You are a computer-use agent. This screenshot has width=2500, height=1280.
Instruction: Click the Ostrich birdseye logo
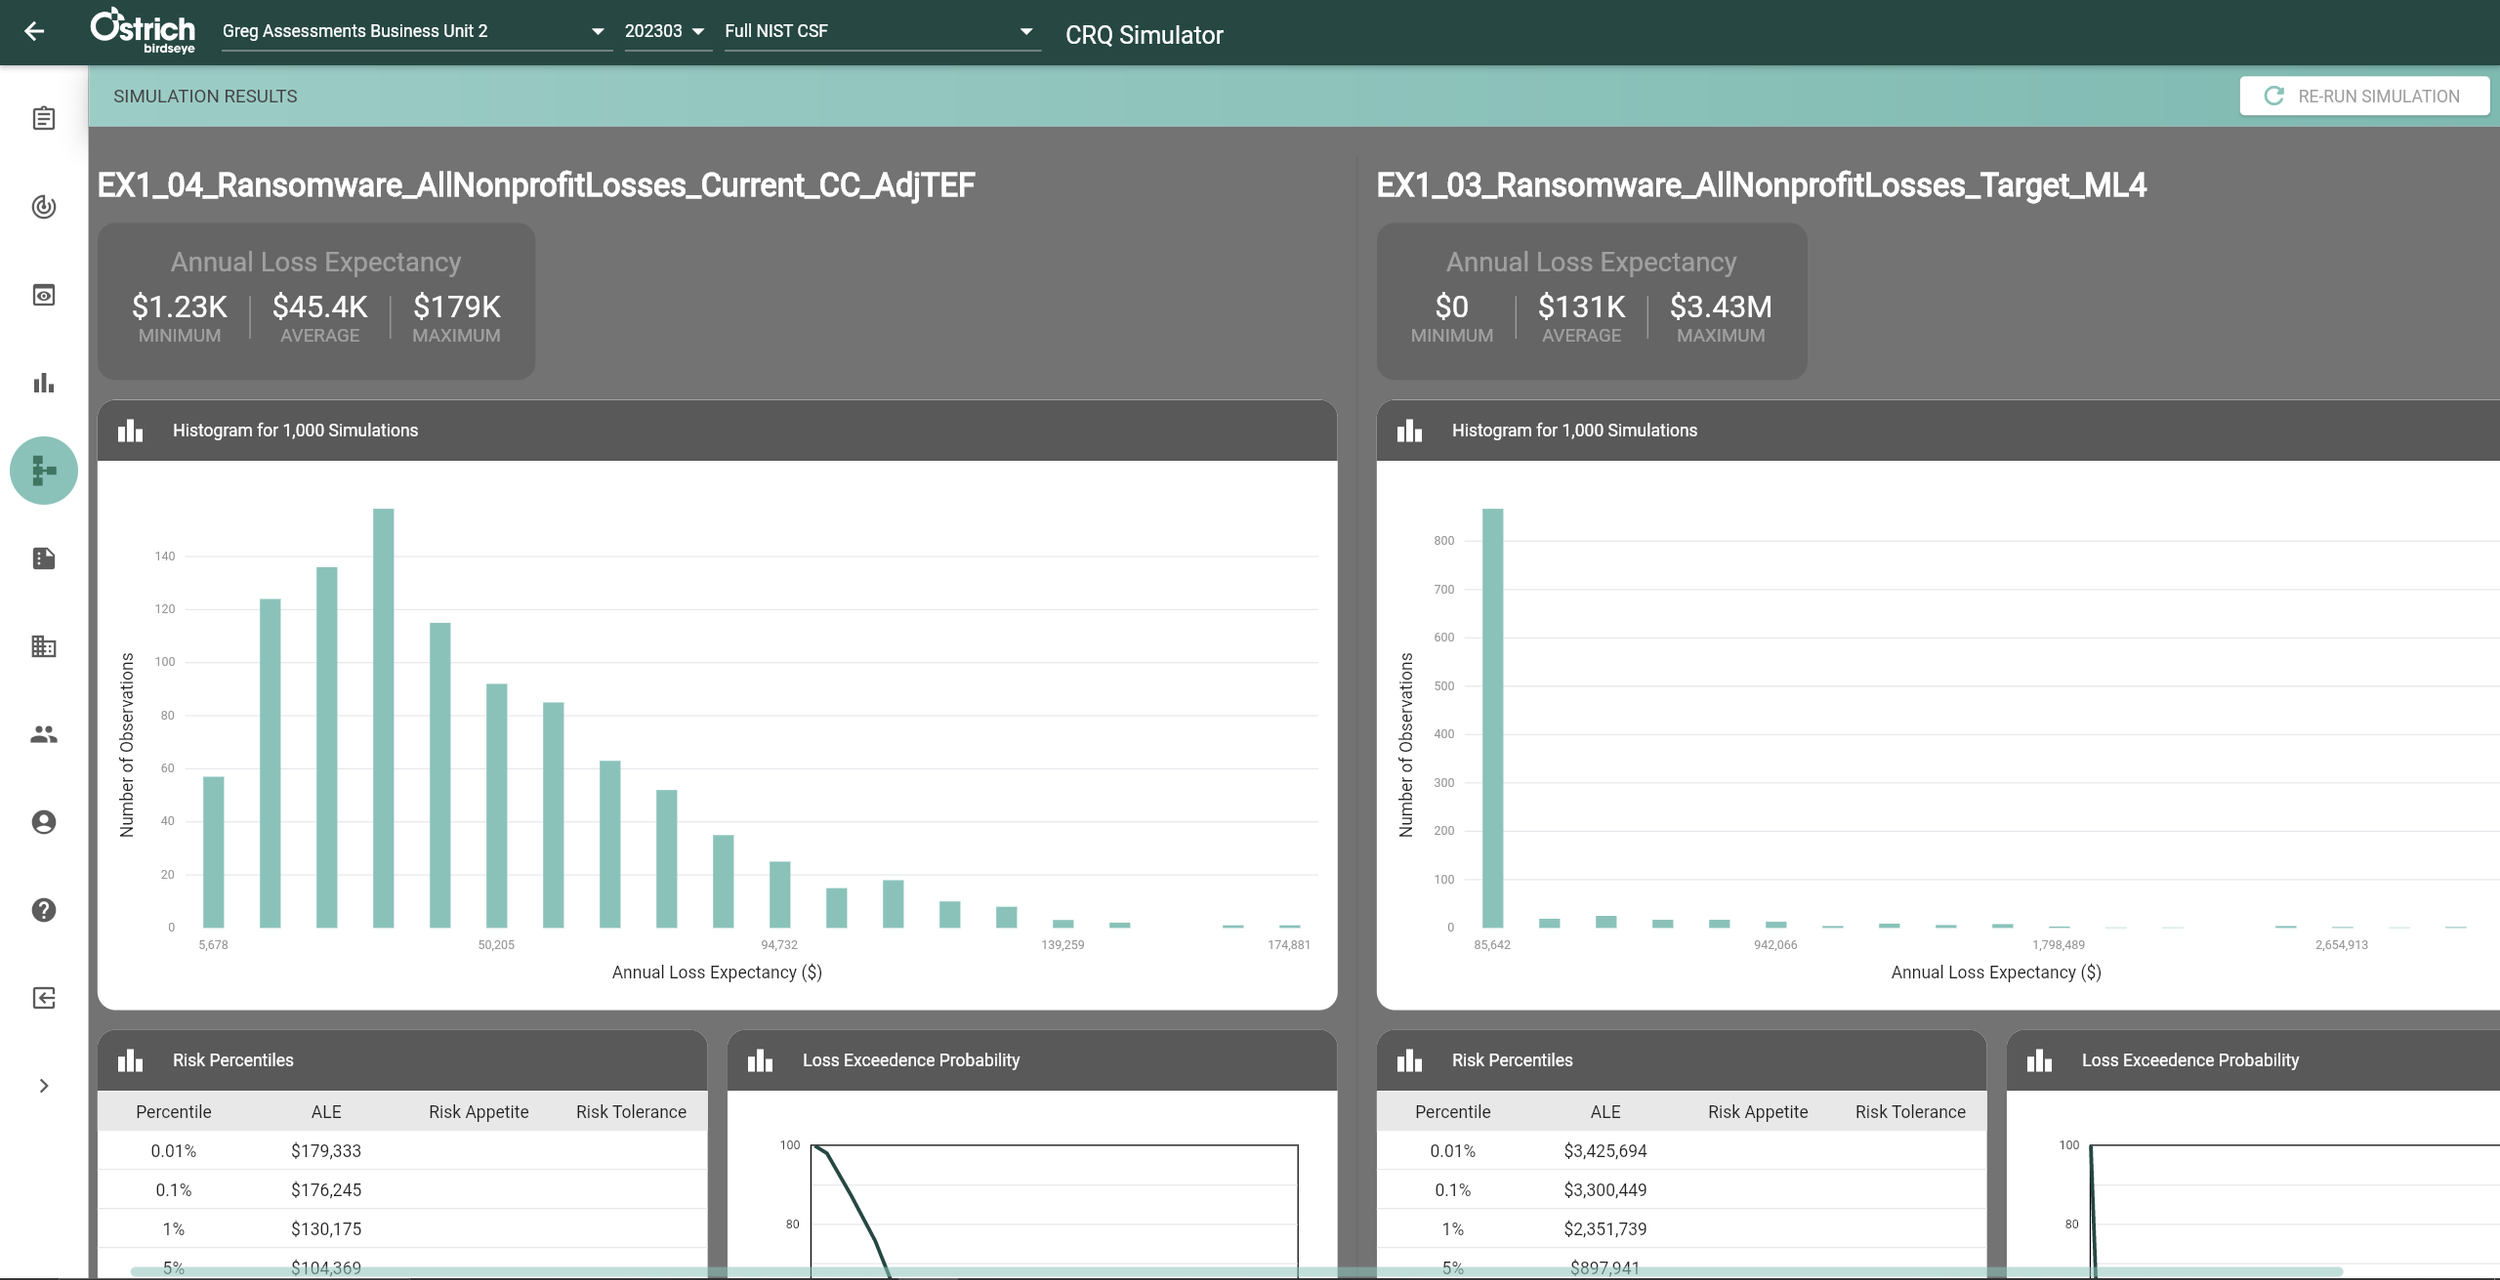point(143,32)
